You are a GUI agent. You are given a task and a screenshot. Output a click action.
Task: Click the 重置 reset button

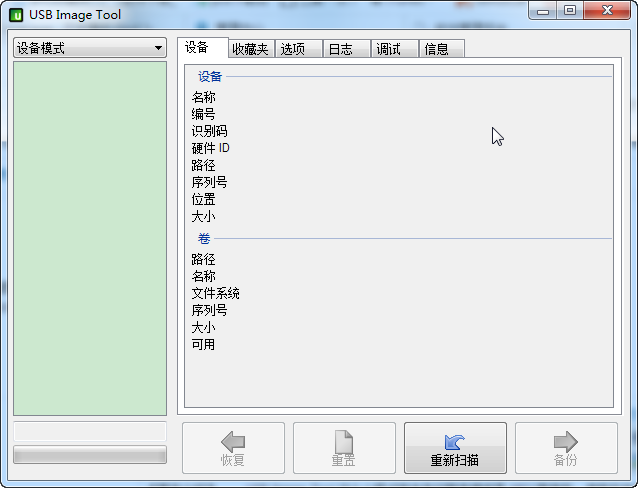click(344, 448)
